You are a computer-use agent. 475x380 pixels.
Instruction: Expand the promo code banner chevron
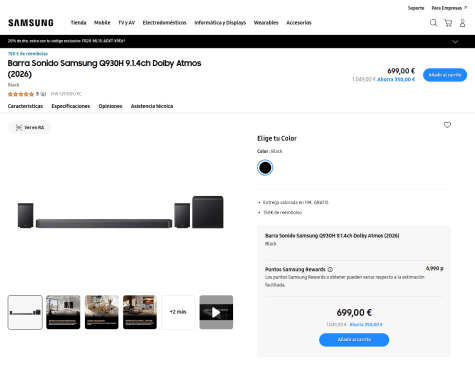click(x=455, y=41)
